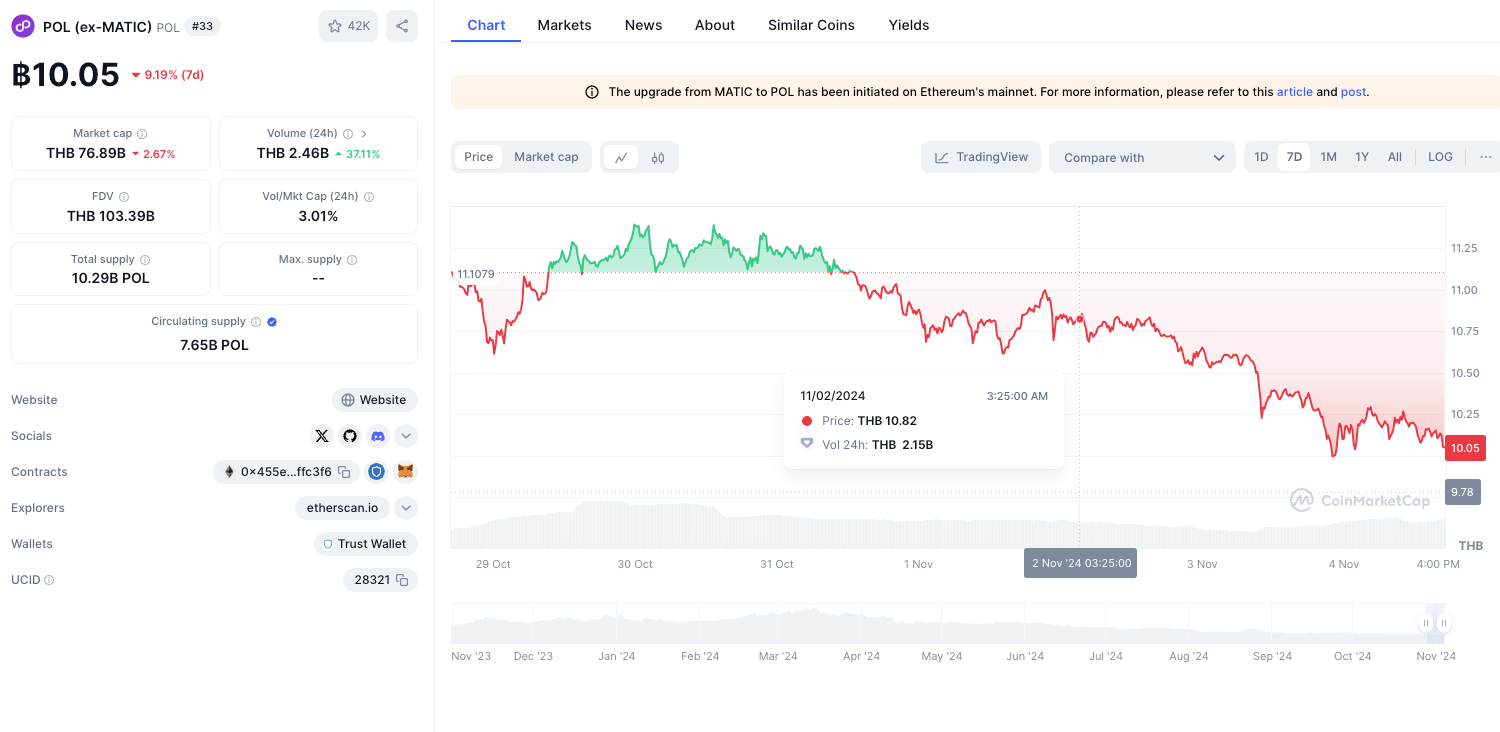Add POL to watchlist via the star icon
This screenshot has width=1500, height=732.
tap(348, 26)
